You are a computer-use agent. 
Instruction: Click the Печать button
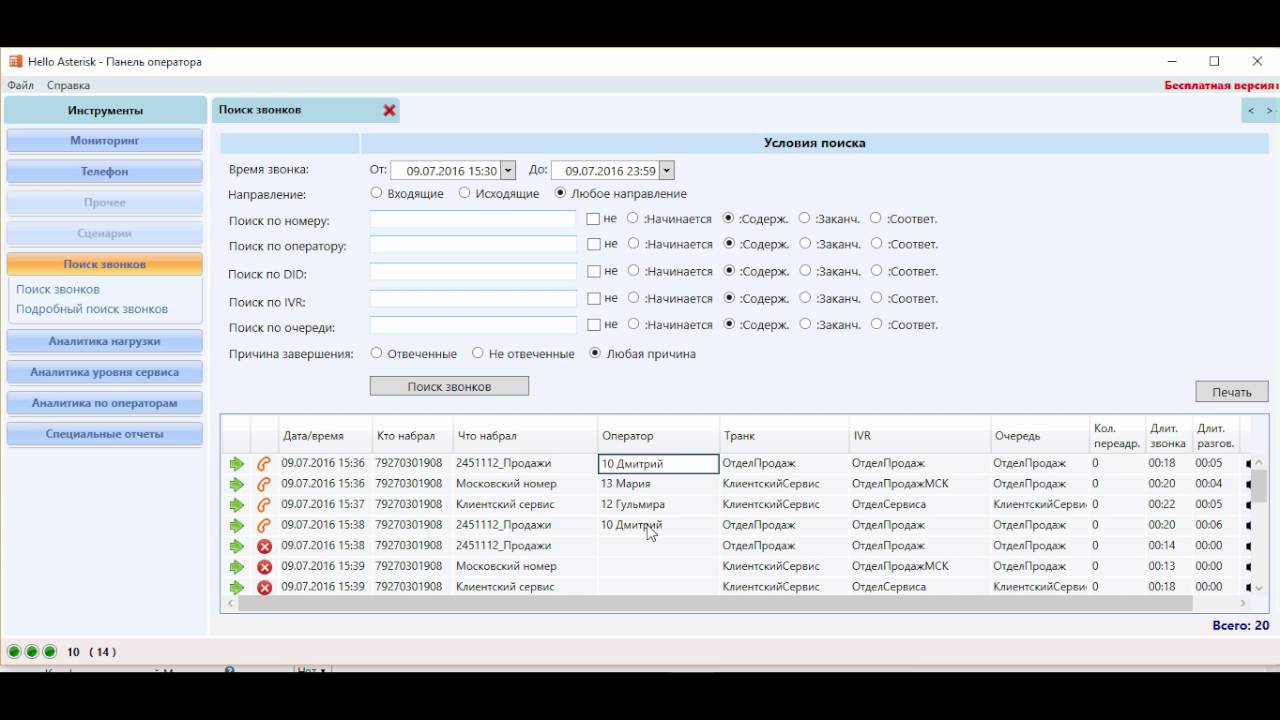(1232, 392)
